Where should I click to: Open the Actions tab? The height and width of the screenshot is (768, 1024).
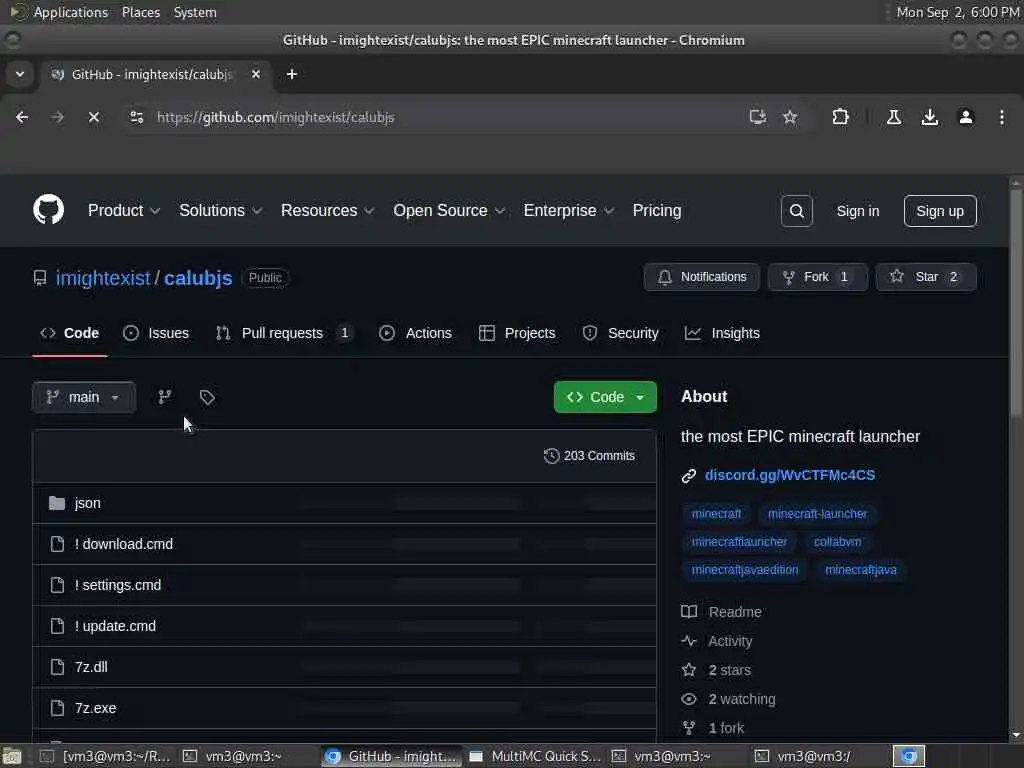pyautogui.click(x=415, y=333)
